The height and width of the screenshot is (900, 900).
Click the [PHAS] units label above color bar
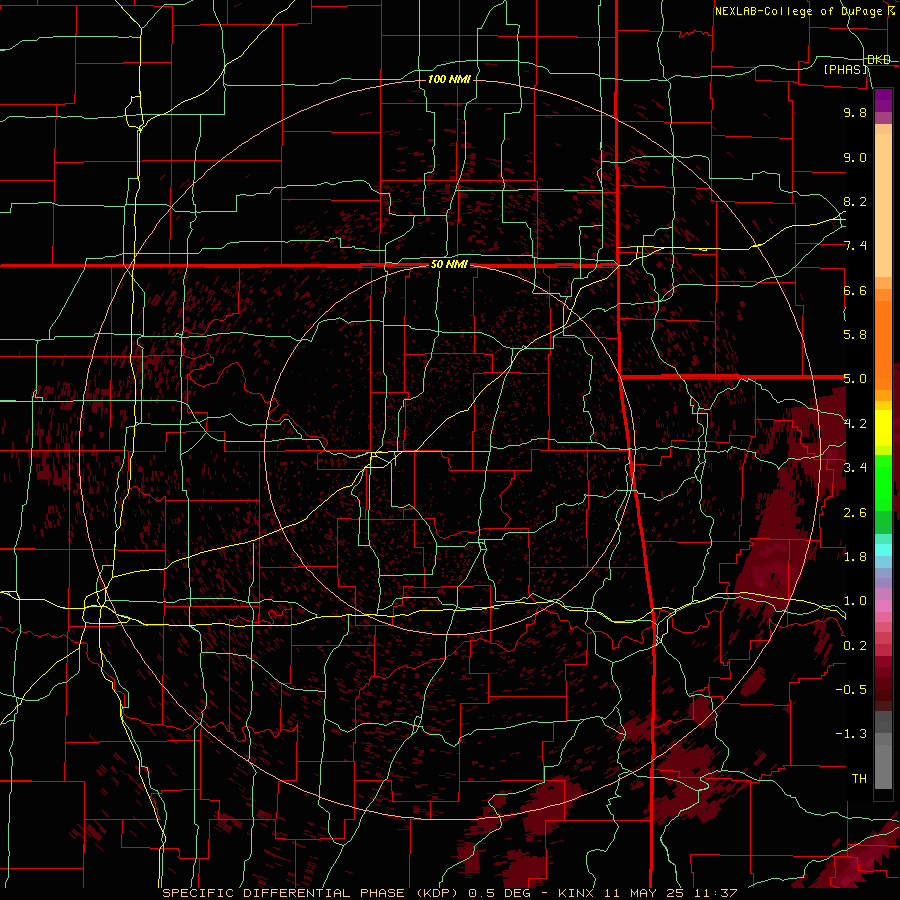coord(845,69)
